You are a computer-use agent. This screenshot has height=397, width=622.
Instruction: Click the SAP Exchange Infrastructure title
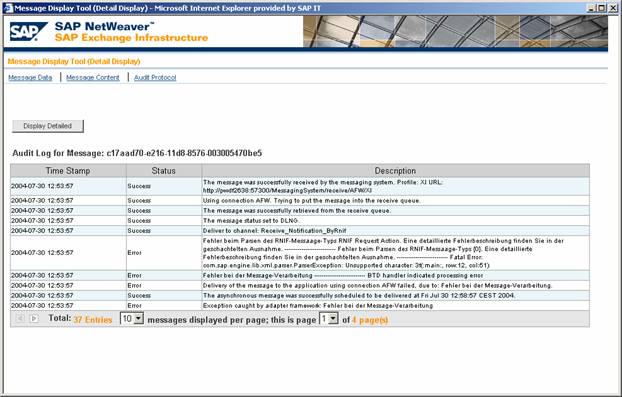tap(131, 38)
